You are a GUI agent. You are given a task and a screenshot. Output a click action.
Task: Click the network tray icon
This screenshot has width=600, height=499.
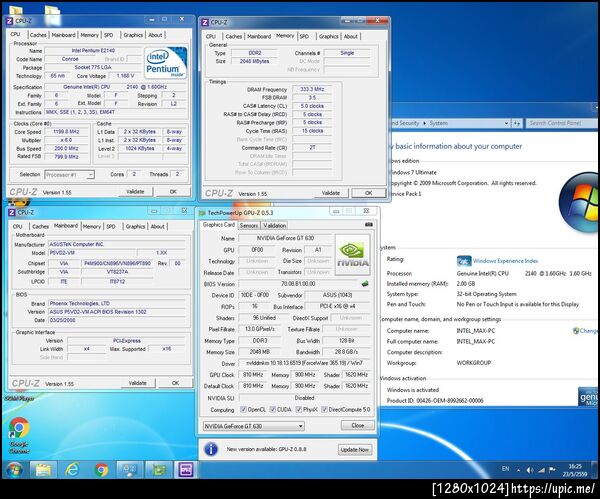click(541, 470)
